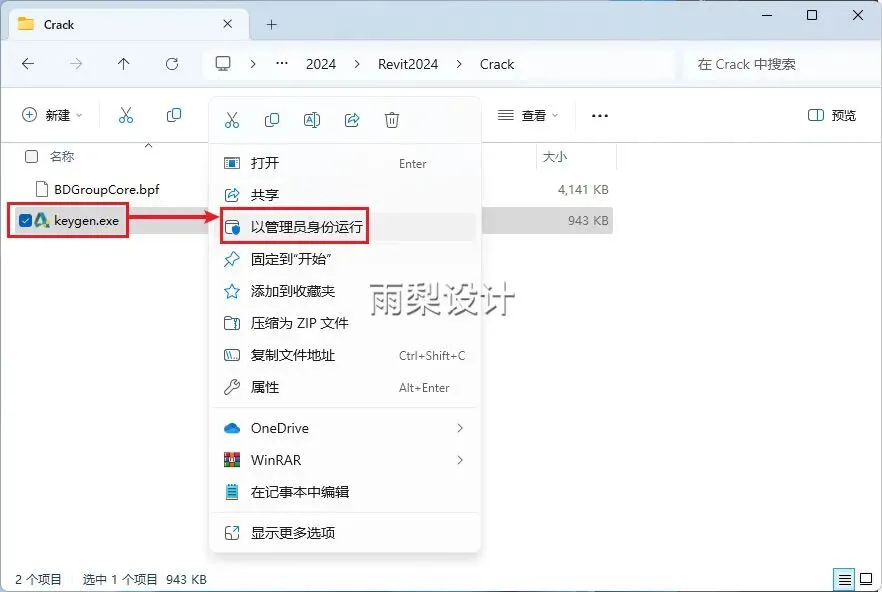Select the Crack tab

click(x=129, y=24)
